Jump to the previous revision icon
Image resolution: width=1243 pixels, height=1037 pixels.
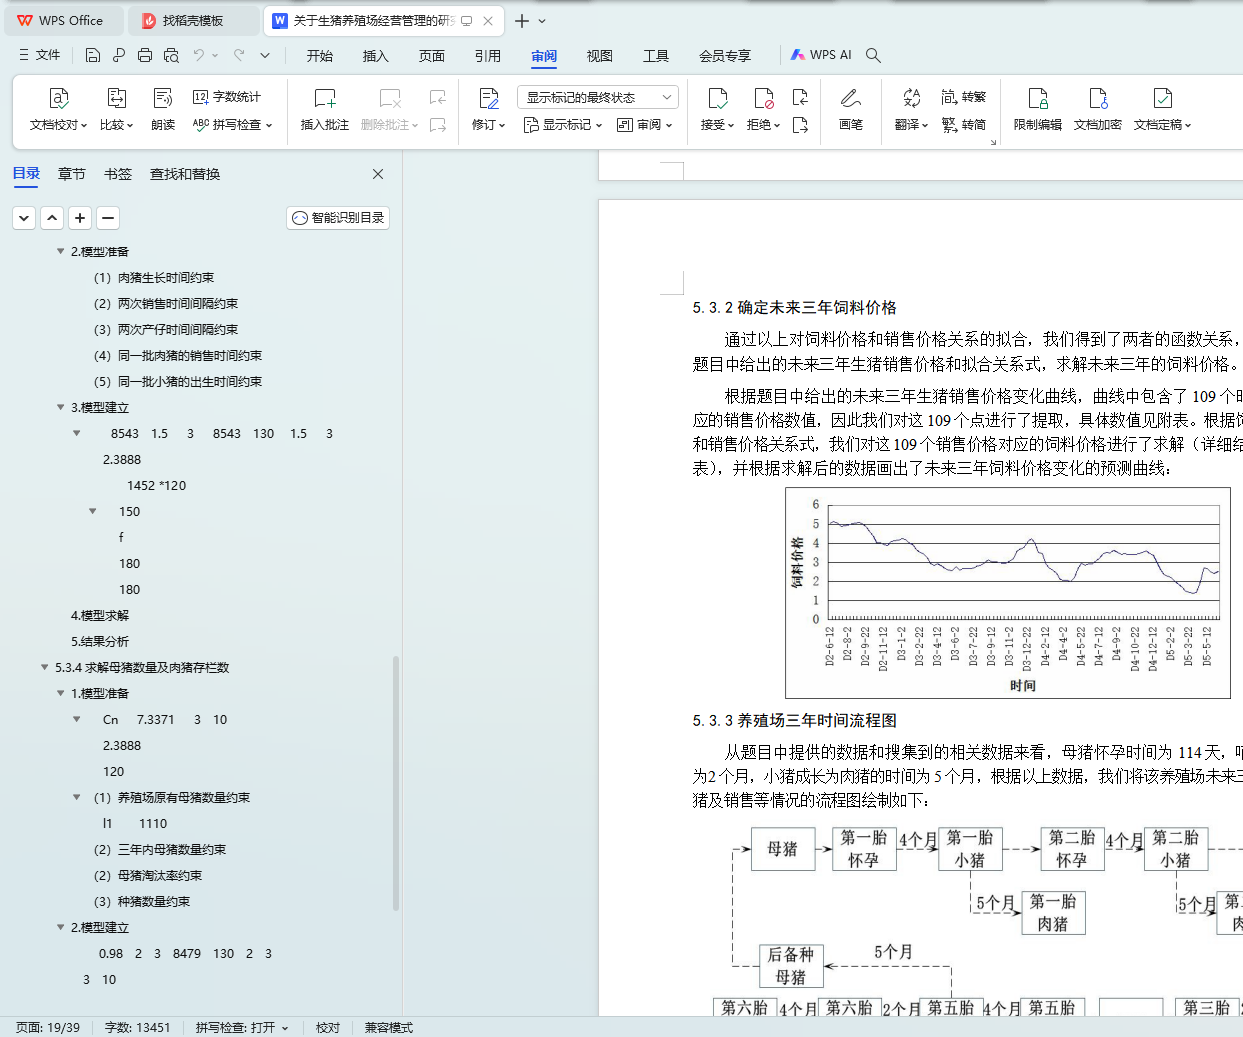click(x=800, y=97)
